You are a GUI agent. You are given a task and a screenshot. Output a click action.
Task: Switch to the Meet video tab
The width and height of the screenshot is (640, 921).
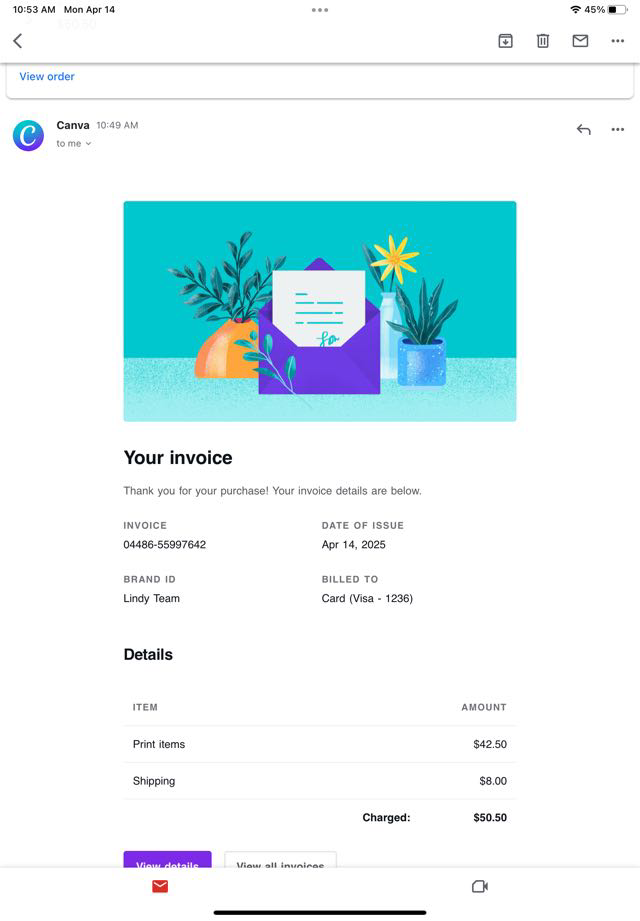tap(479, 886)
